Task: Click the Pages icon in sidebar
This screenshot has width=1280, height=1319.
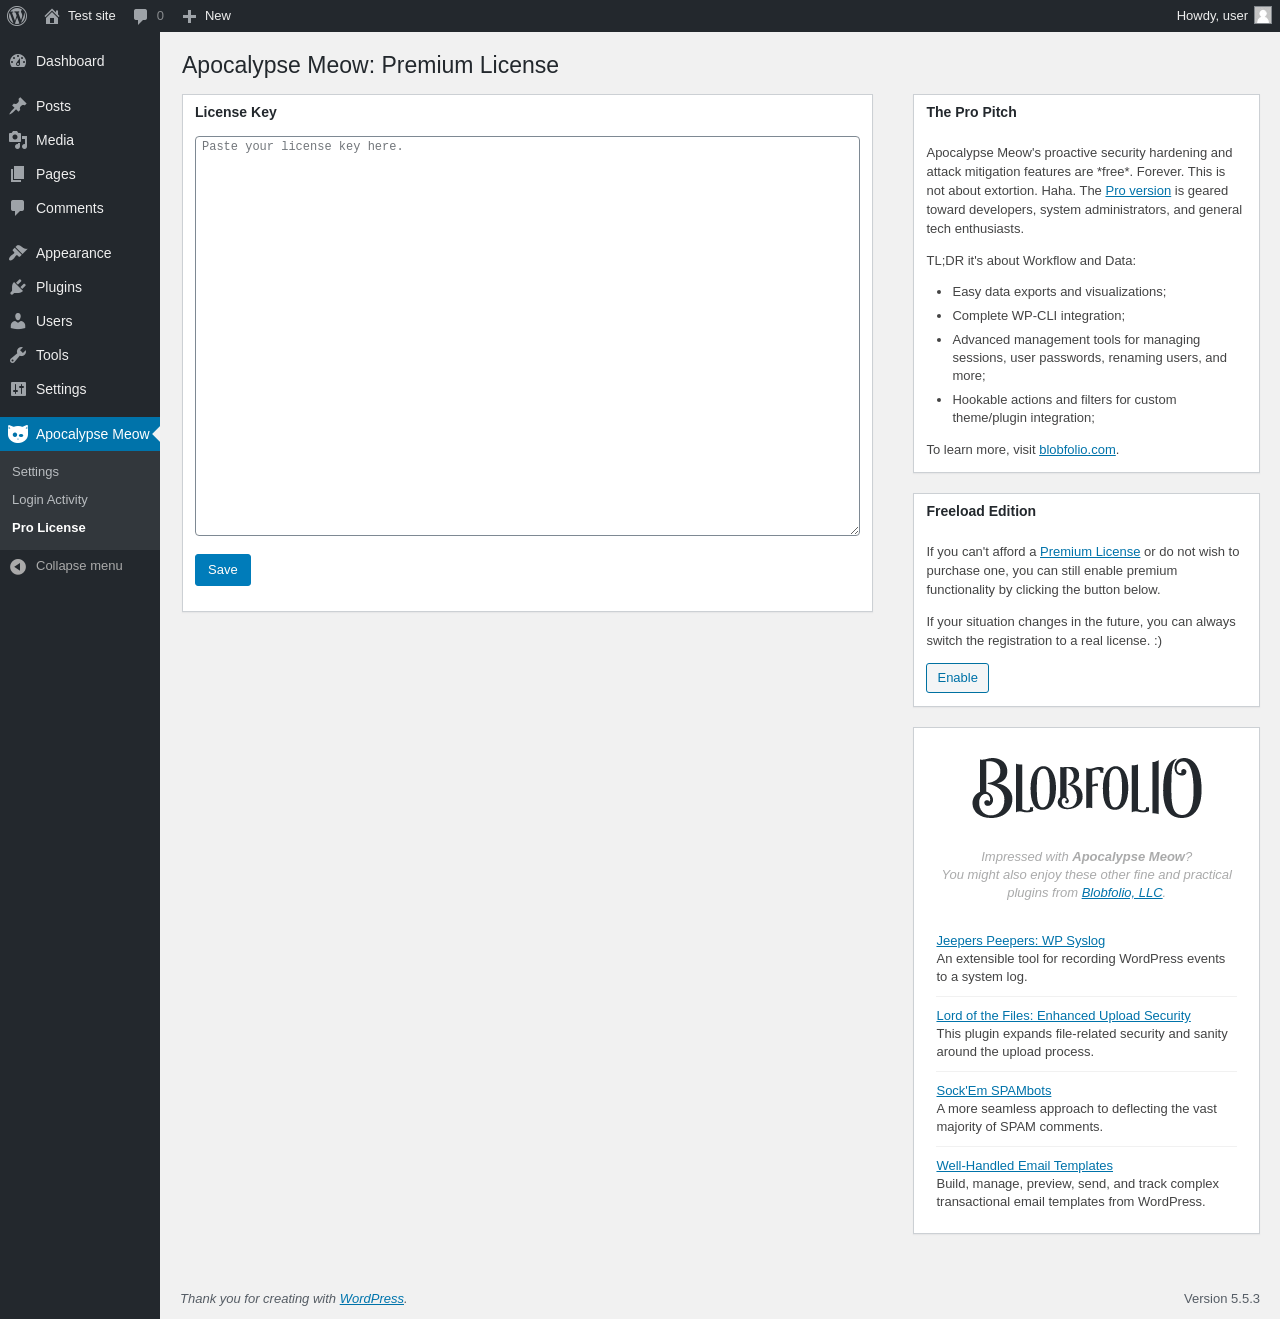Action: 18,174
